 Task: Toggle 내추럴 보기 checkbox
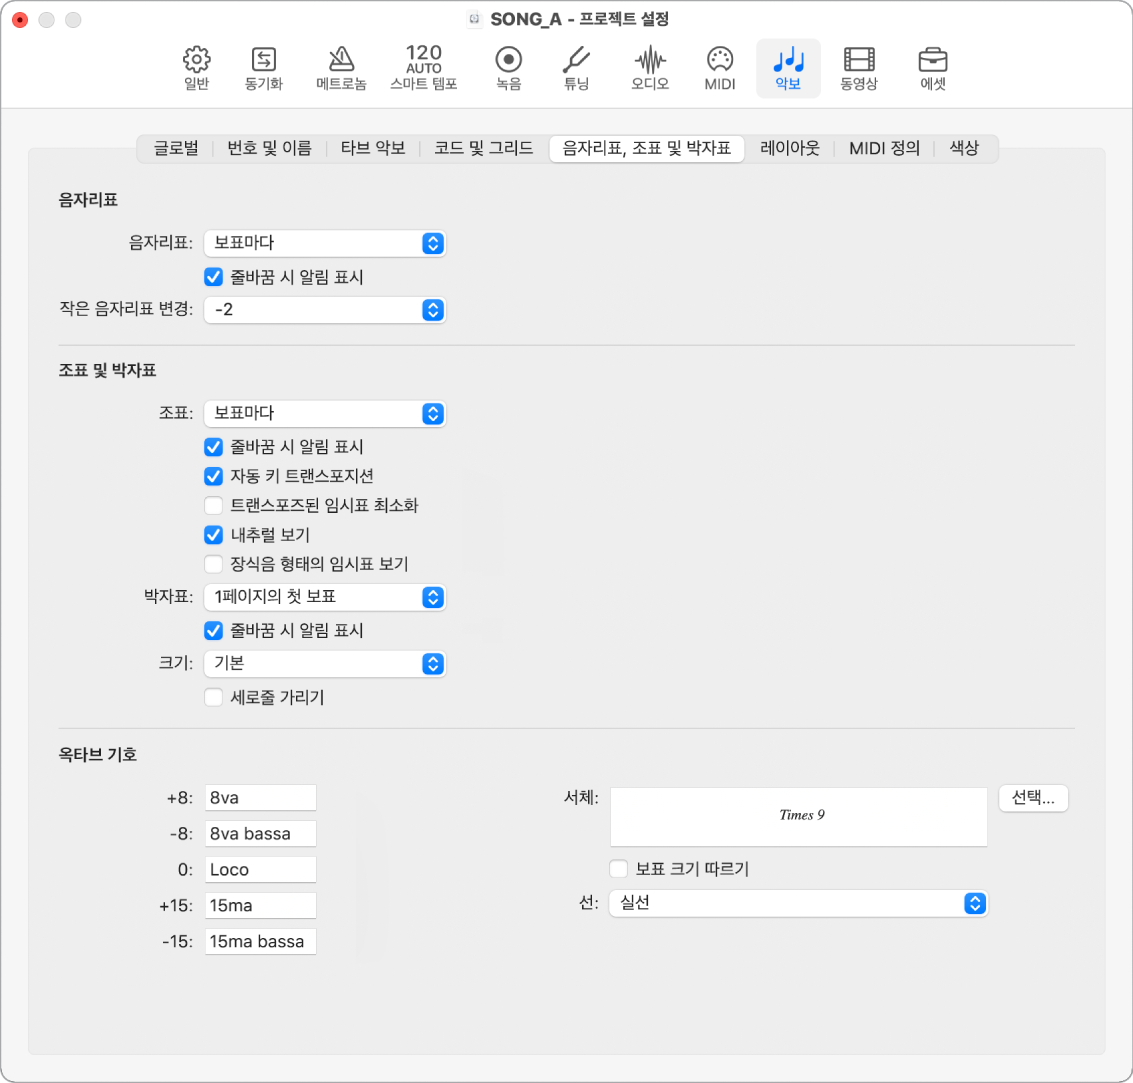click(213, 535)
